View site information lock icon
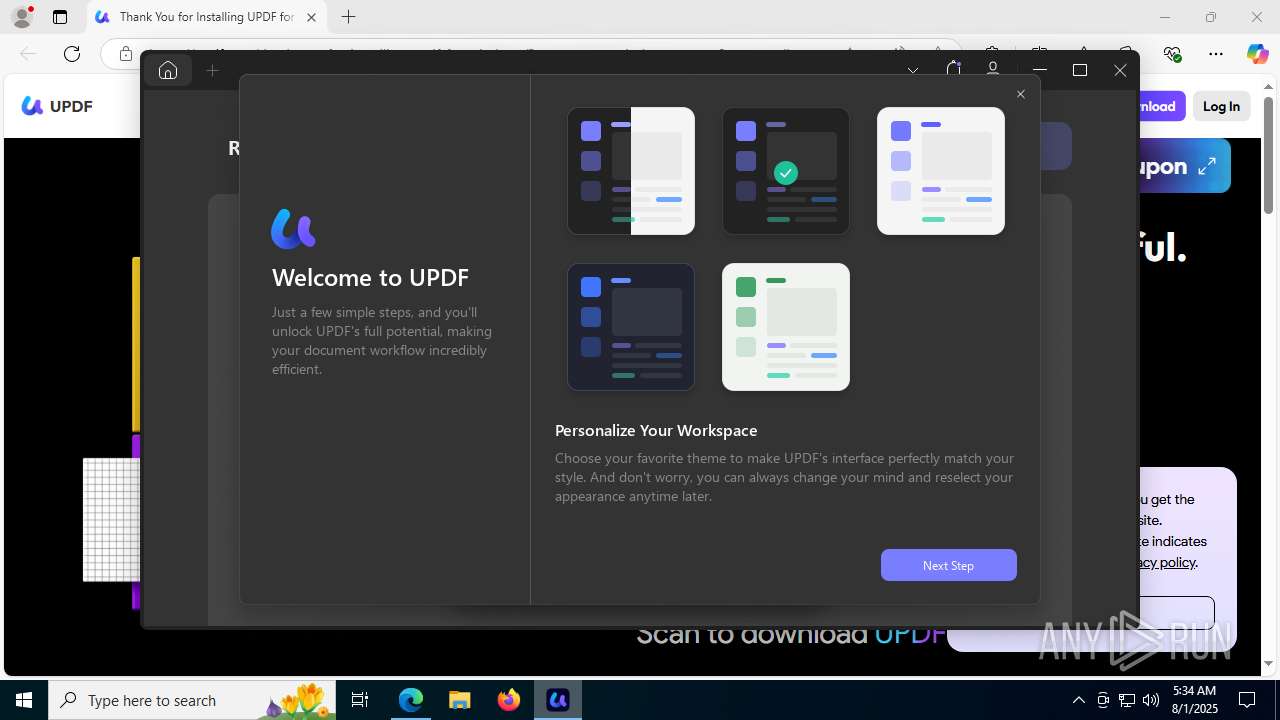This screenshot has height=720, width=1280. coord(125,54)
